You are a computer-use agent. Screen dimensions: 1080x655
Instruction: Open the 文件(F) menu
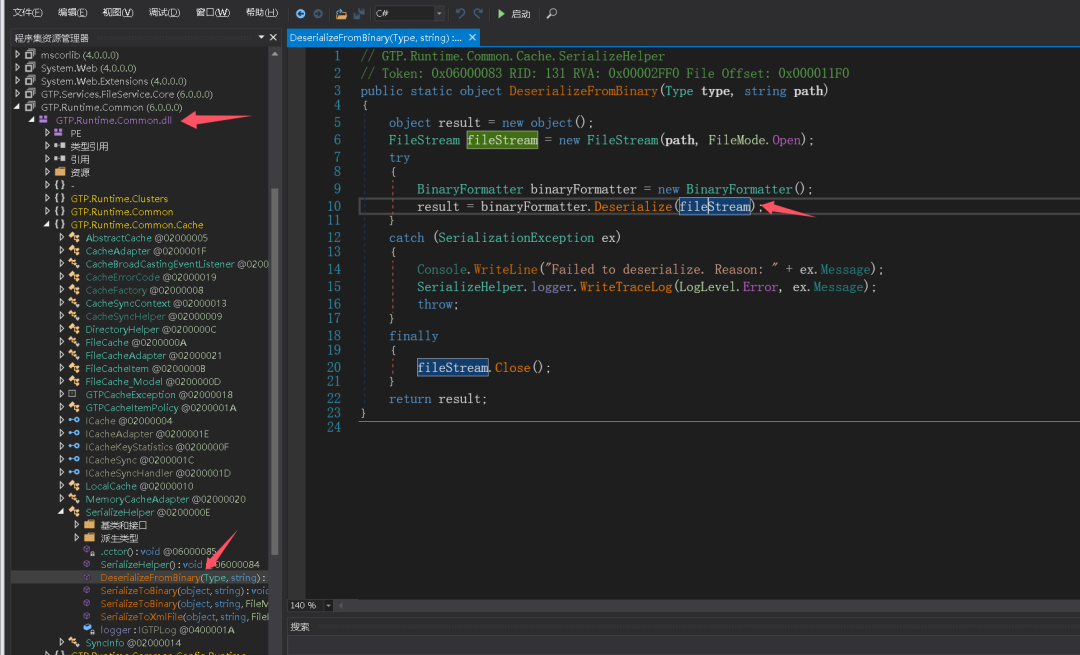pos(28,13)
